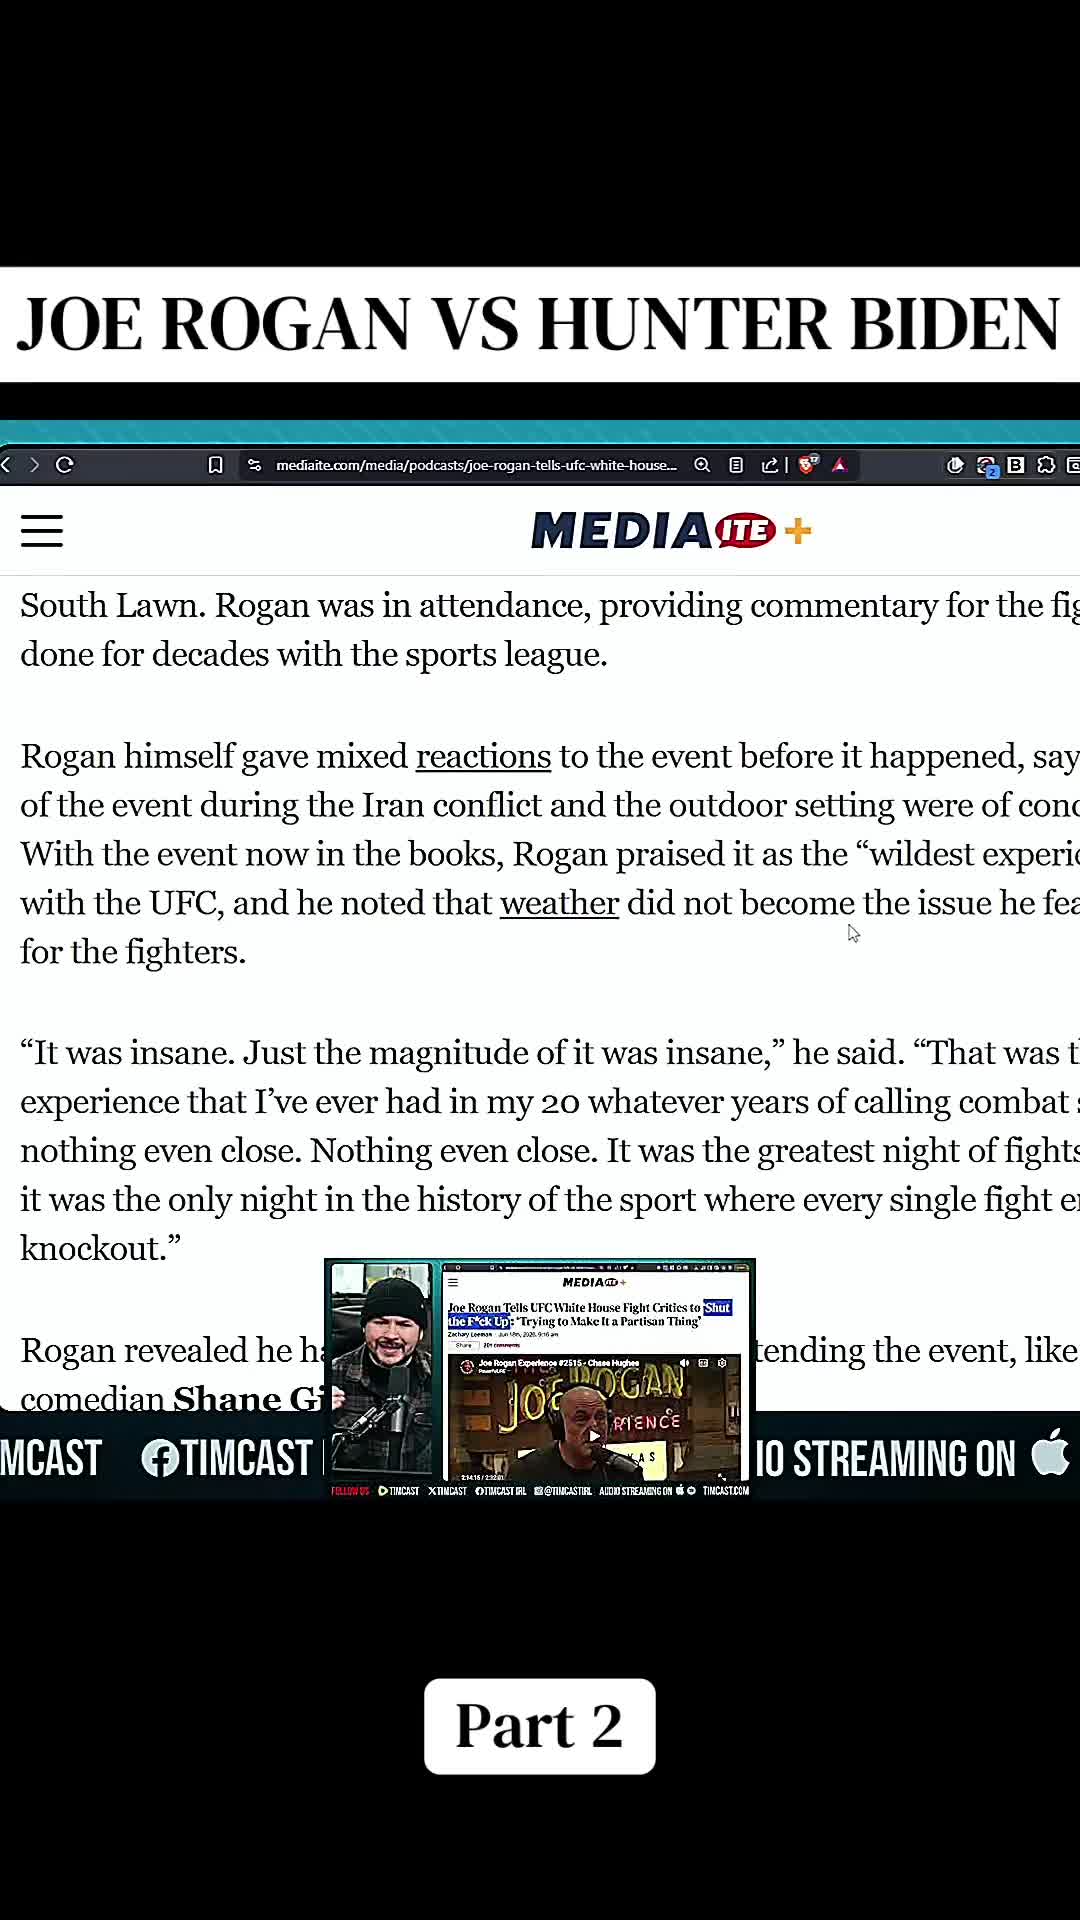Open the Mediaite hamburger menu
The width and height of the screenshot is (1080, 1920).
tap(42, 531)
